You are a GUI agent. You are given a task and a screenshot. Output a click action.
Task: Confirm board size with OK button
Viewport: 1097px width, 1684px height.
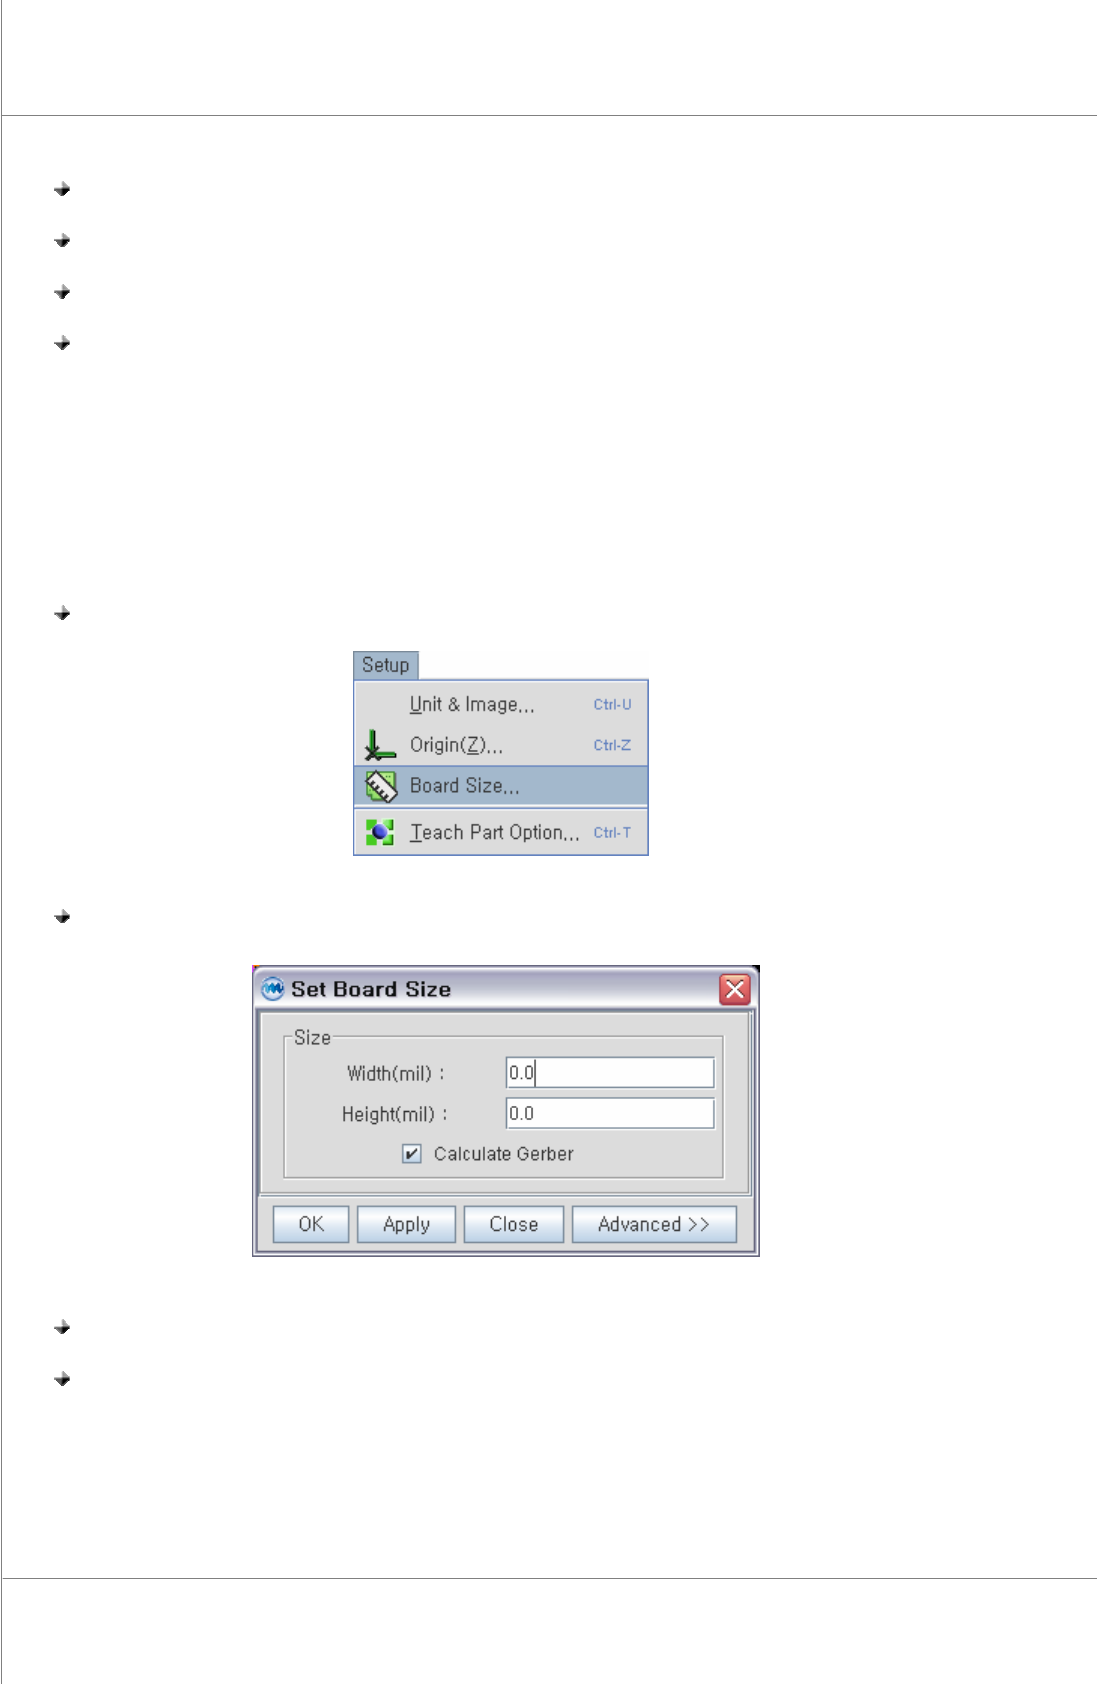[x=311, y=1224]
